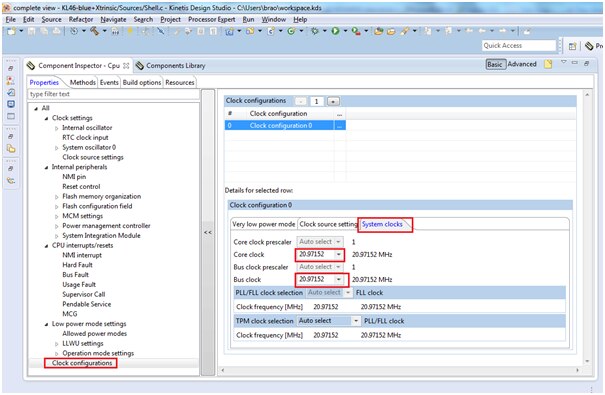Click the Processor Expert perspective icon
605x395 pixels.
pos(589,46)
